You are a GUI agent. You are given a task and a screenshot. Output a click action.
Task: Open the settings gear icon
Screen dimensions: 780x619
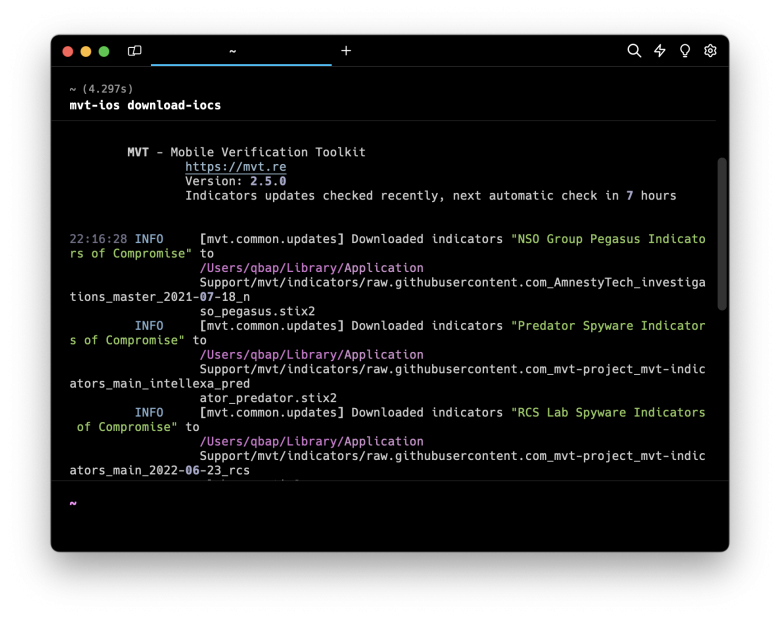710,51
